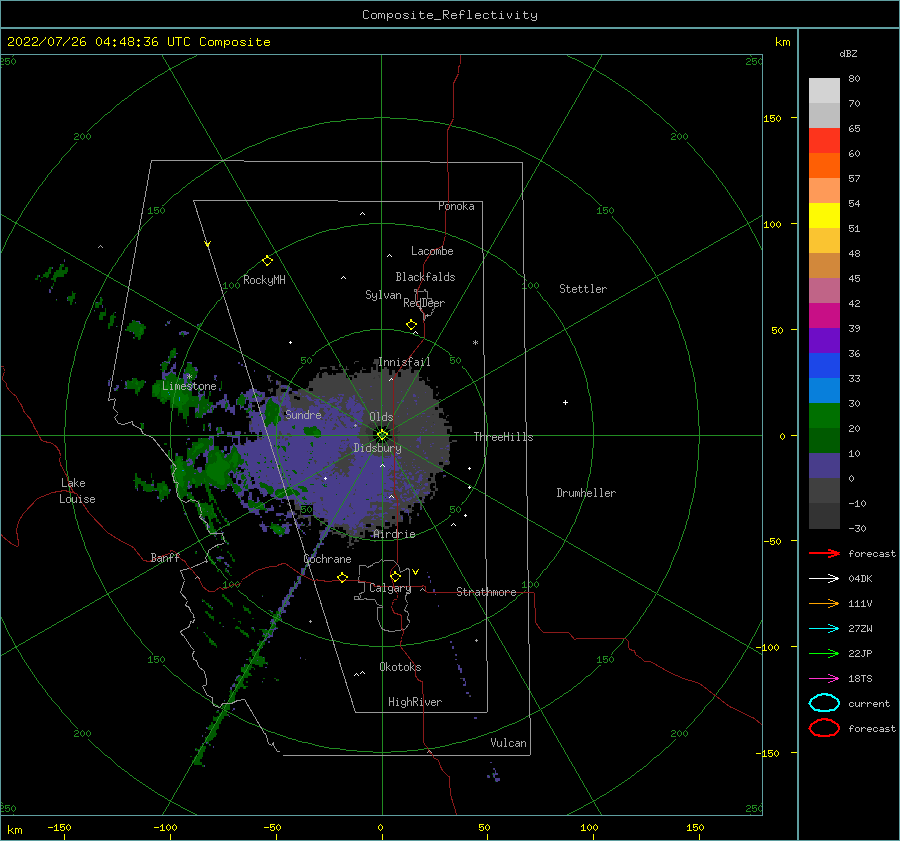Select the red 60-65 dBZ swatch

824,141
